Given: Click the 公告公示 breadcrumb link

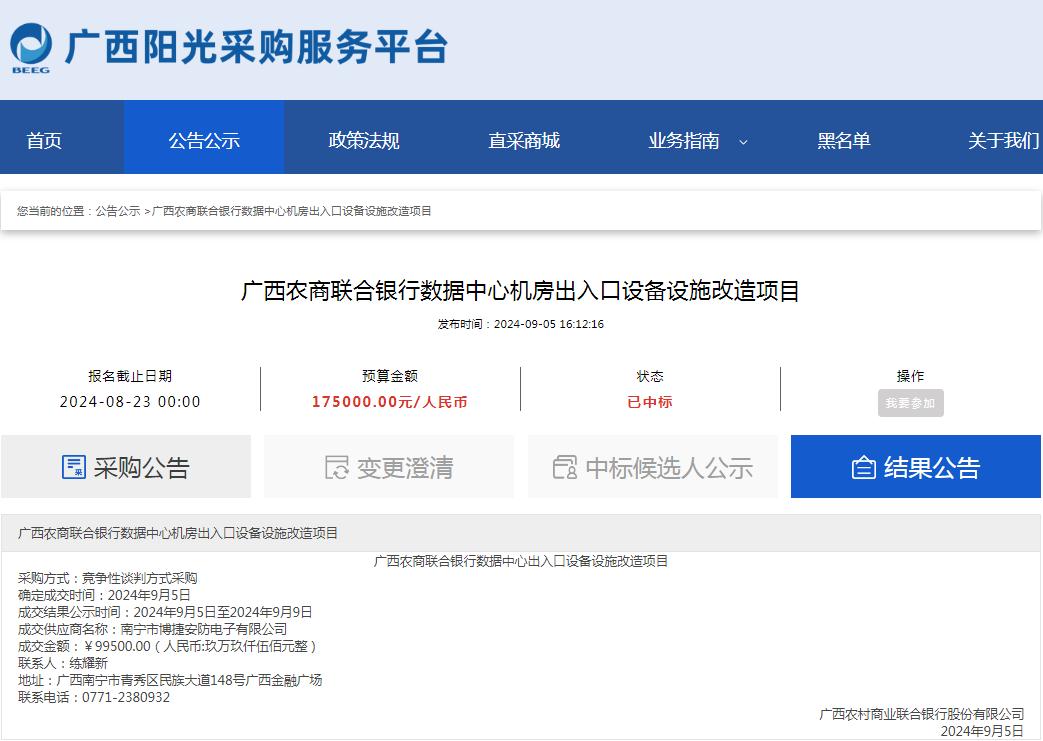Looking at the screenshot, I should [x=118, y=211].
